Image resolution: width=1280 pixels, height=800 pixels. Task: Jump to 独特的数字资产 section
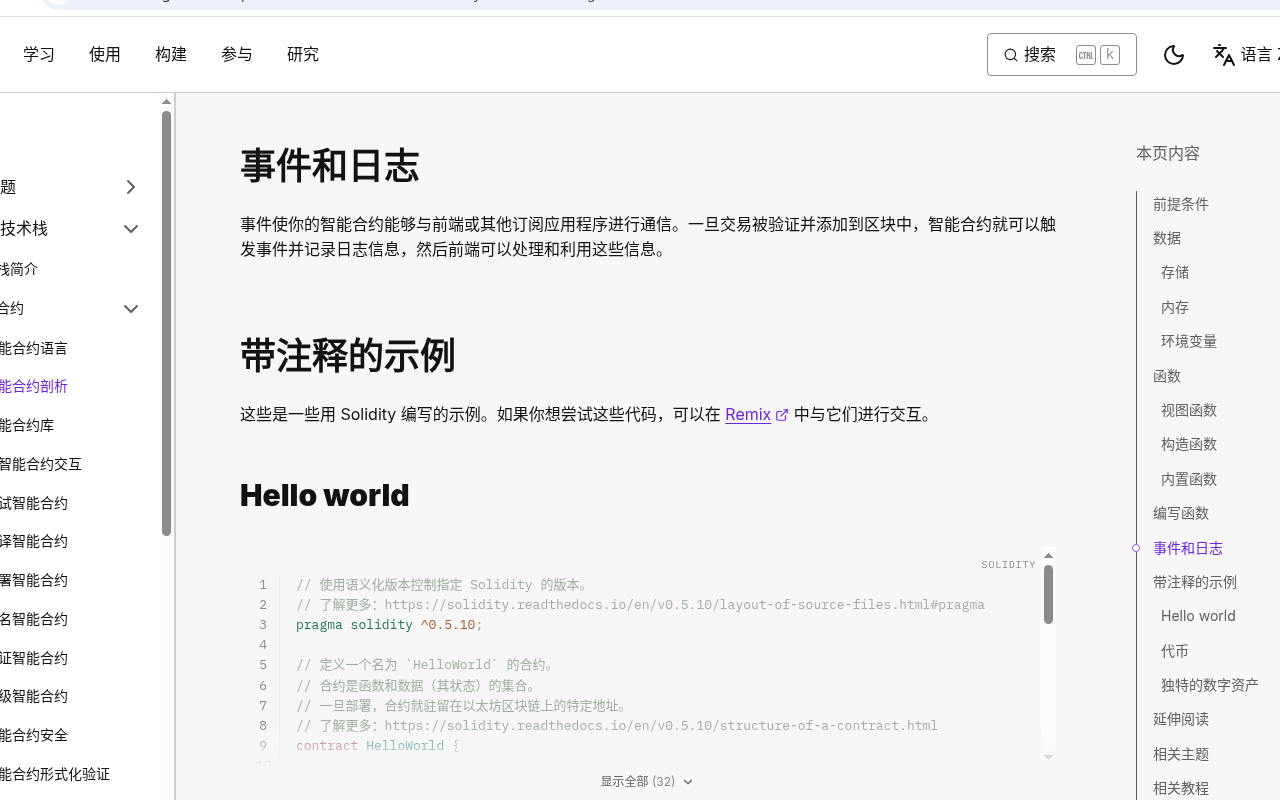(x=1210, y=685)
